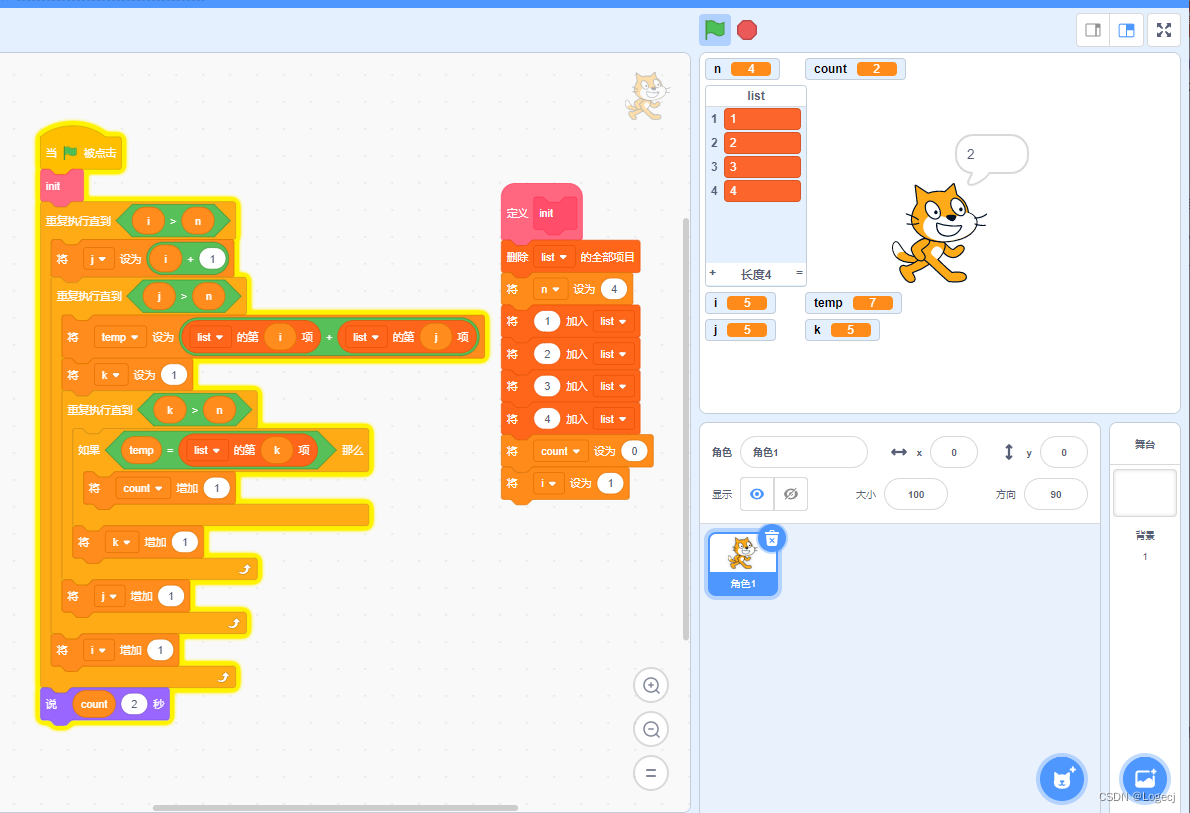Click the 说 count 2 秒 block
The width and height of the screenshot is (1190, 813).
click(x=105, y=704)
